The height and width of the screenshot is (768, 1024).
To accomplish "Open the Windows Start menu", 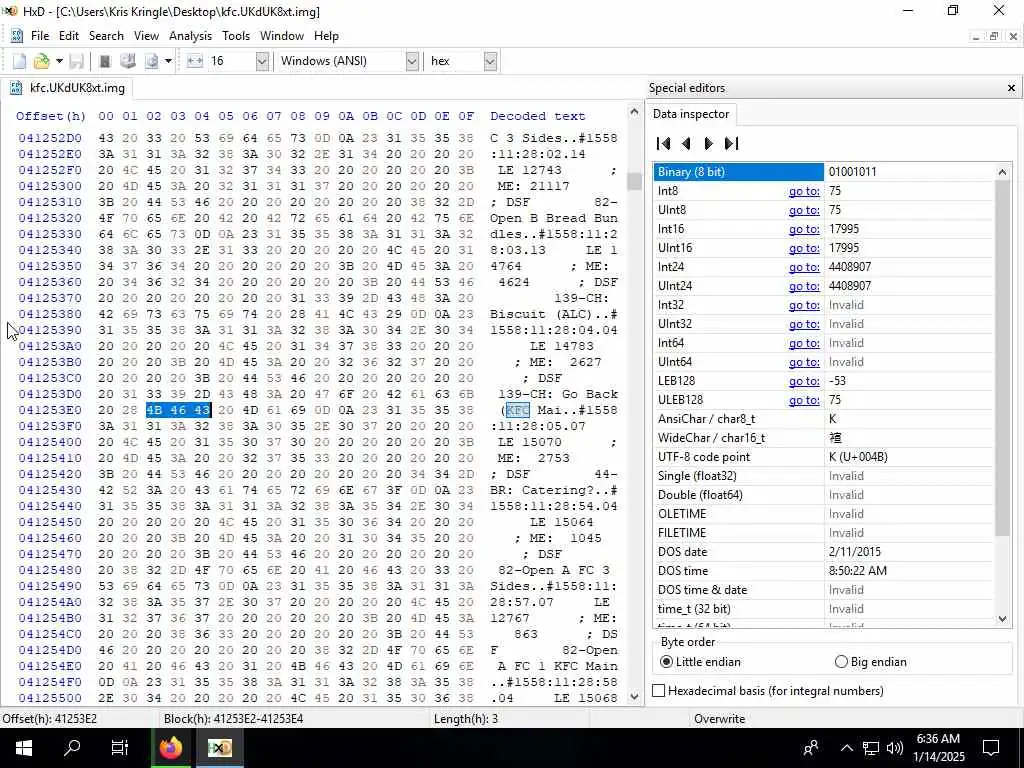I will pos(24,748).
